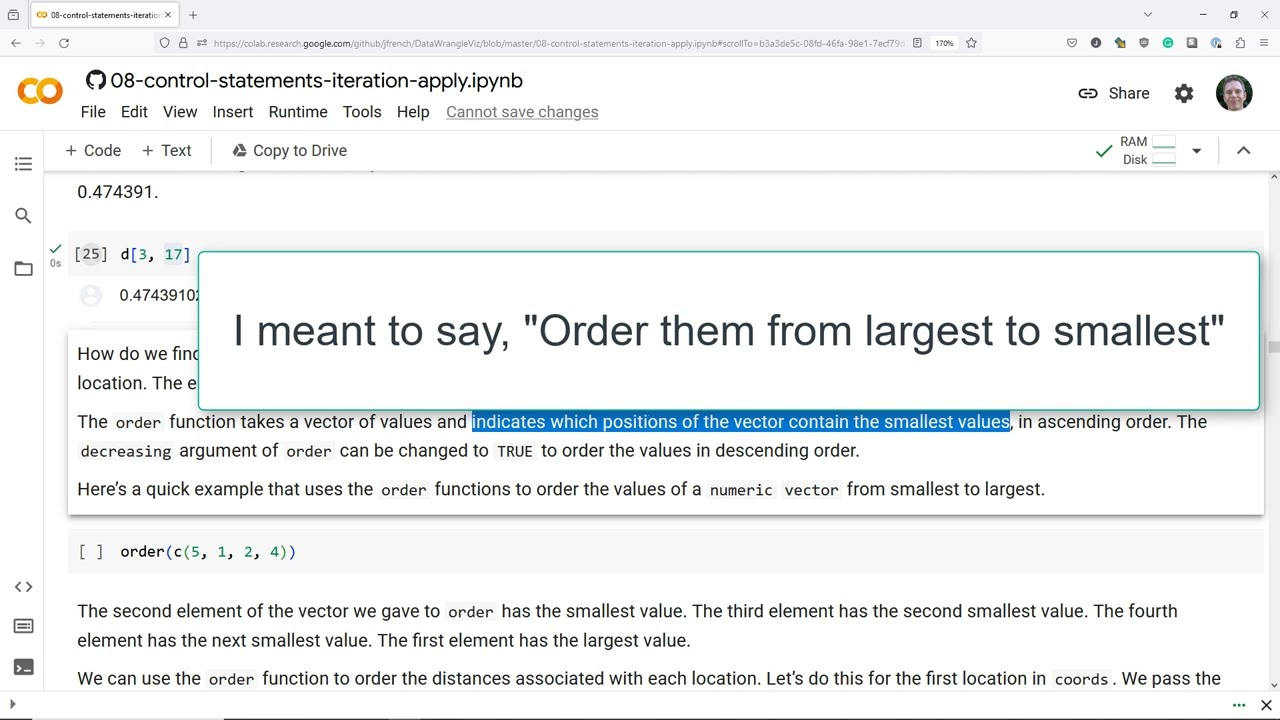Run the order(c(5, 1, 2, 4)) cell

click(x=91, y=552)
